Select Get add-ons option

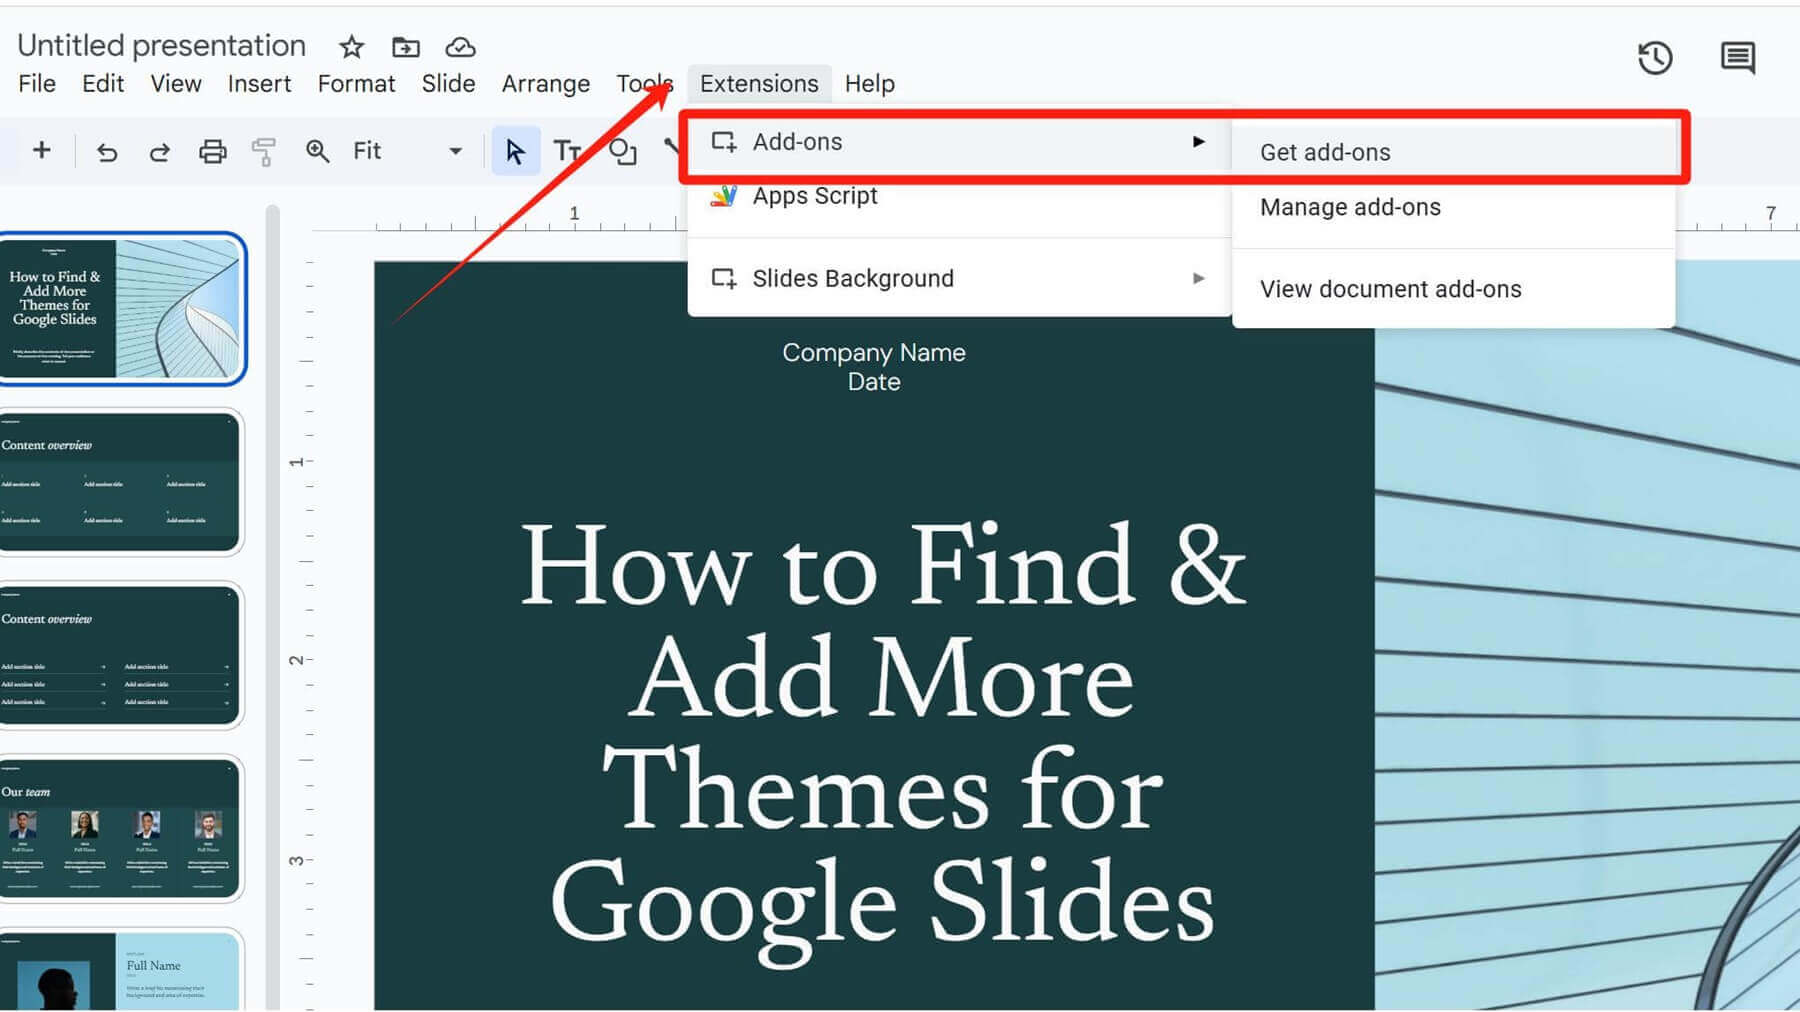(1453, 152)
